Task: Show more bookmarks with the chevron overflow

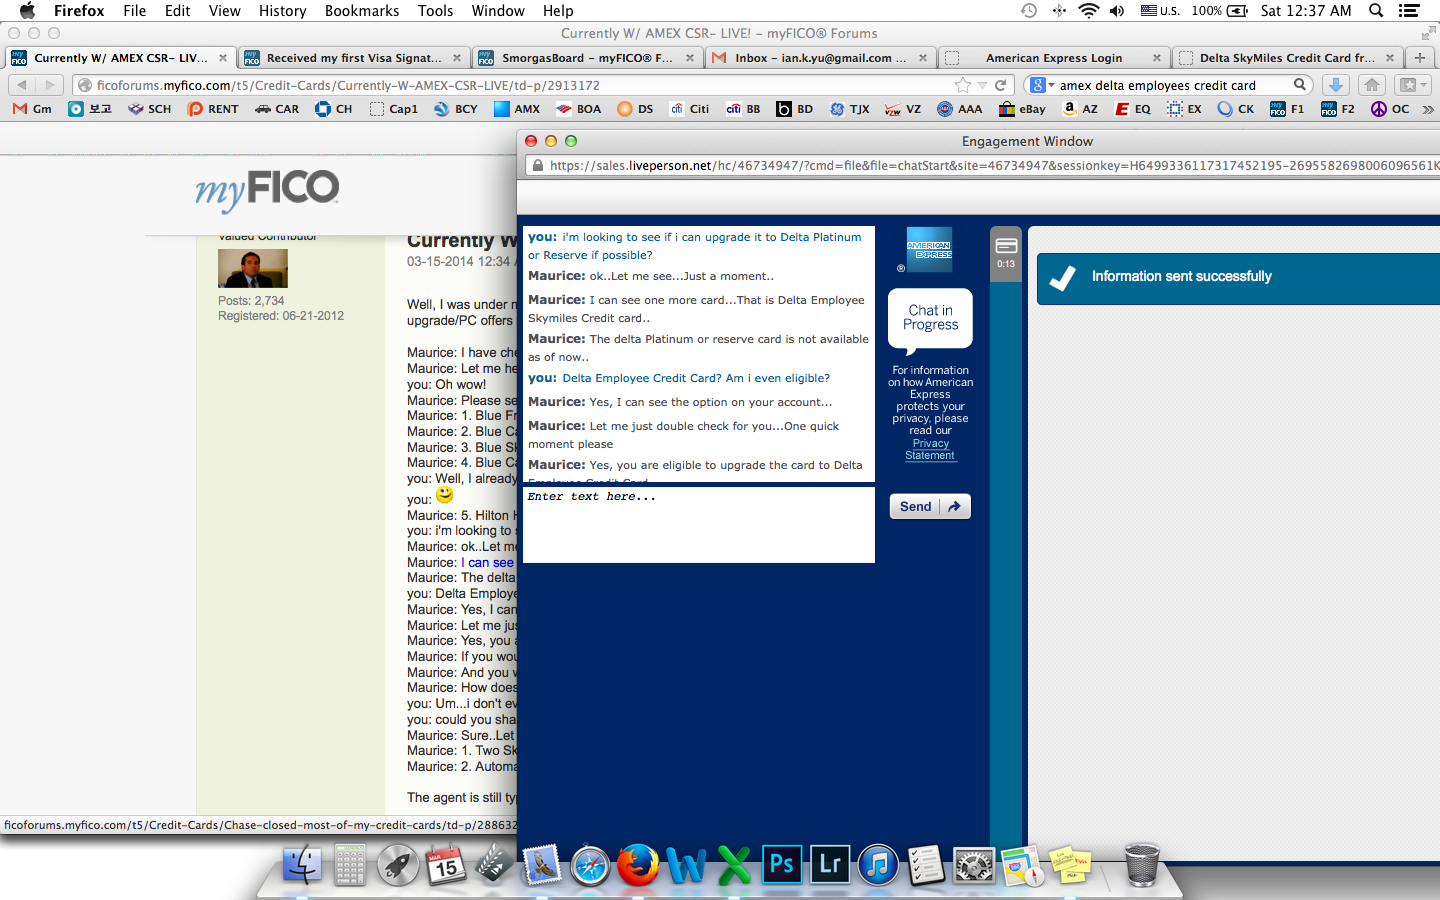Action: tap(1428, 109)
